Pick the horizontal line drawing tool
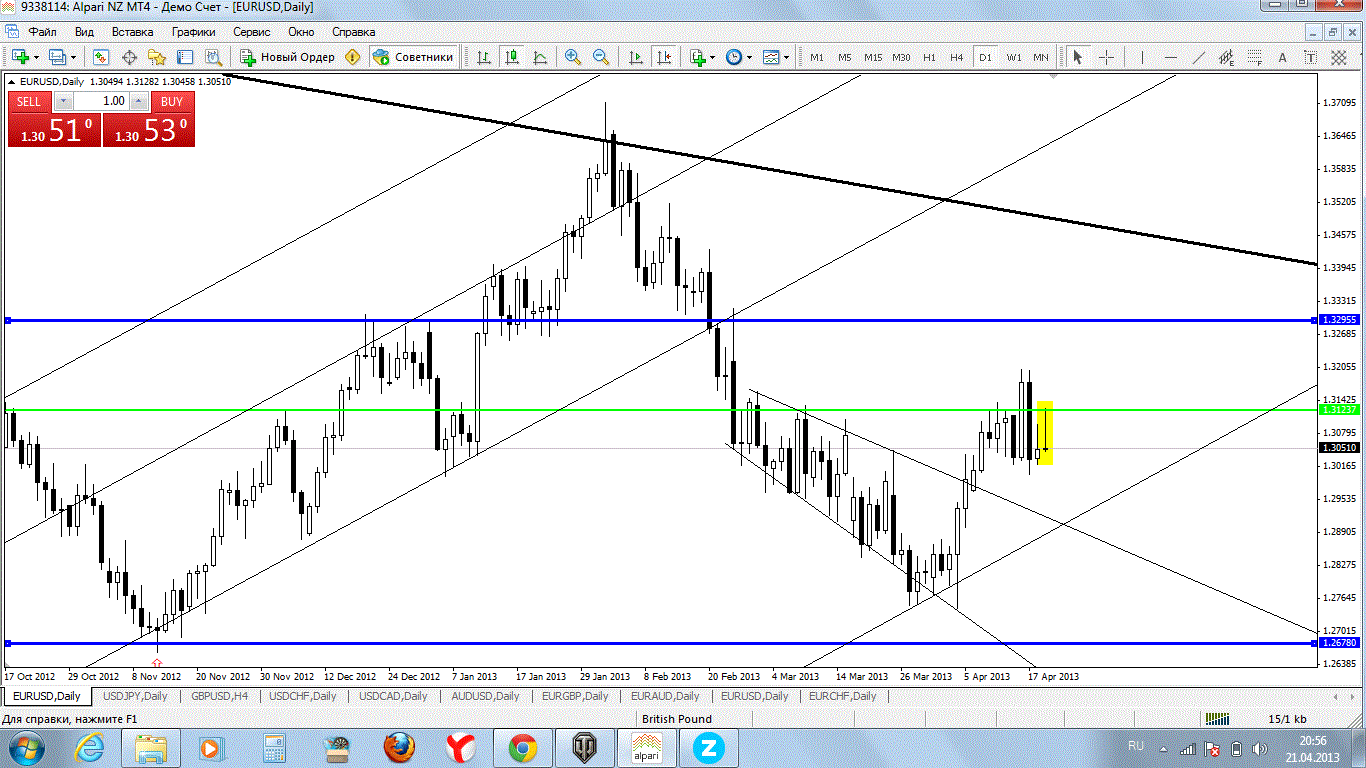This screenshot has height=768, width=1366. (x=1171, y=57)
